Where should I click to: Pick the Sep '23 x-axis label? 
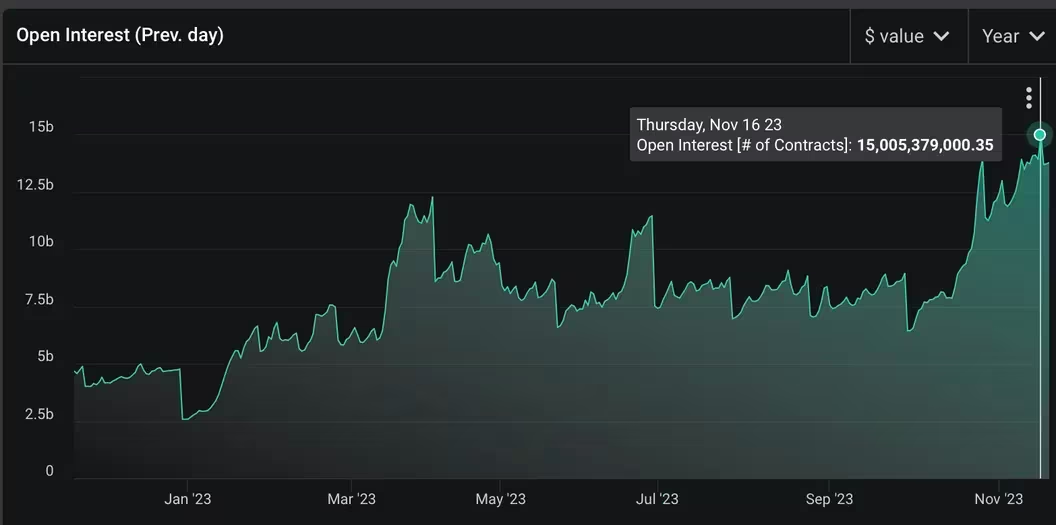point(829,499)
